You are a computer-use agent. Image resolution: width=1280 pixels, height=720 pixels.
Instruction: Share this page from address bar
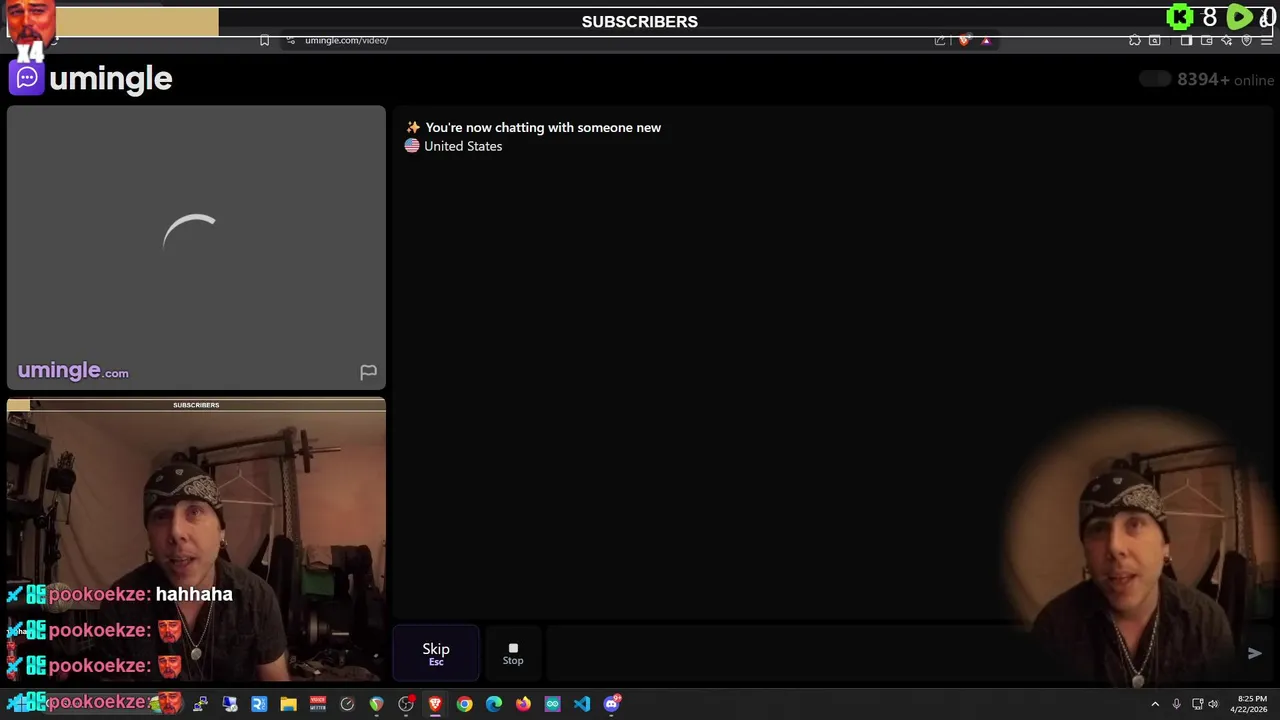pyautogui.click(x=940, y=40)
